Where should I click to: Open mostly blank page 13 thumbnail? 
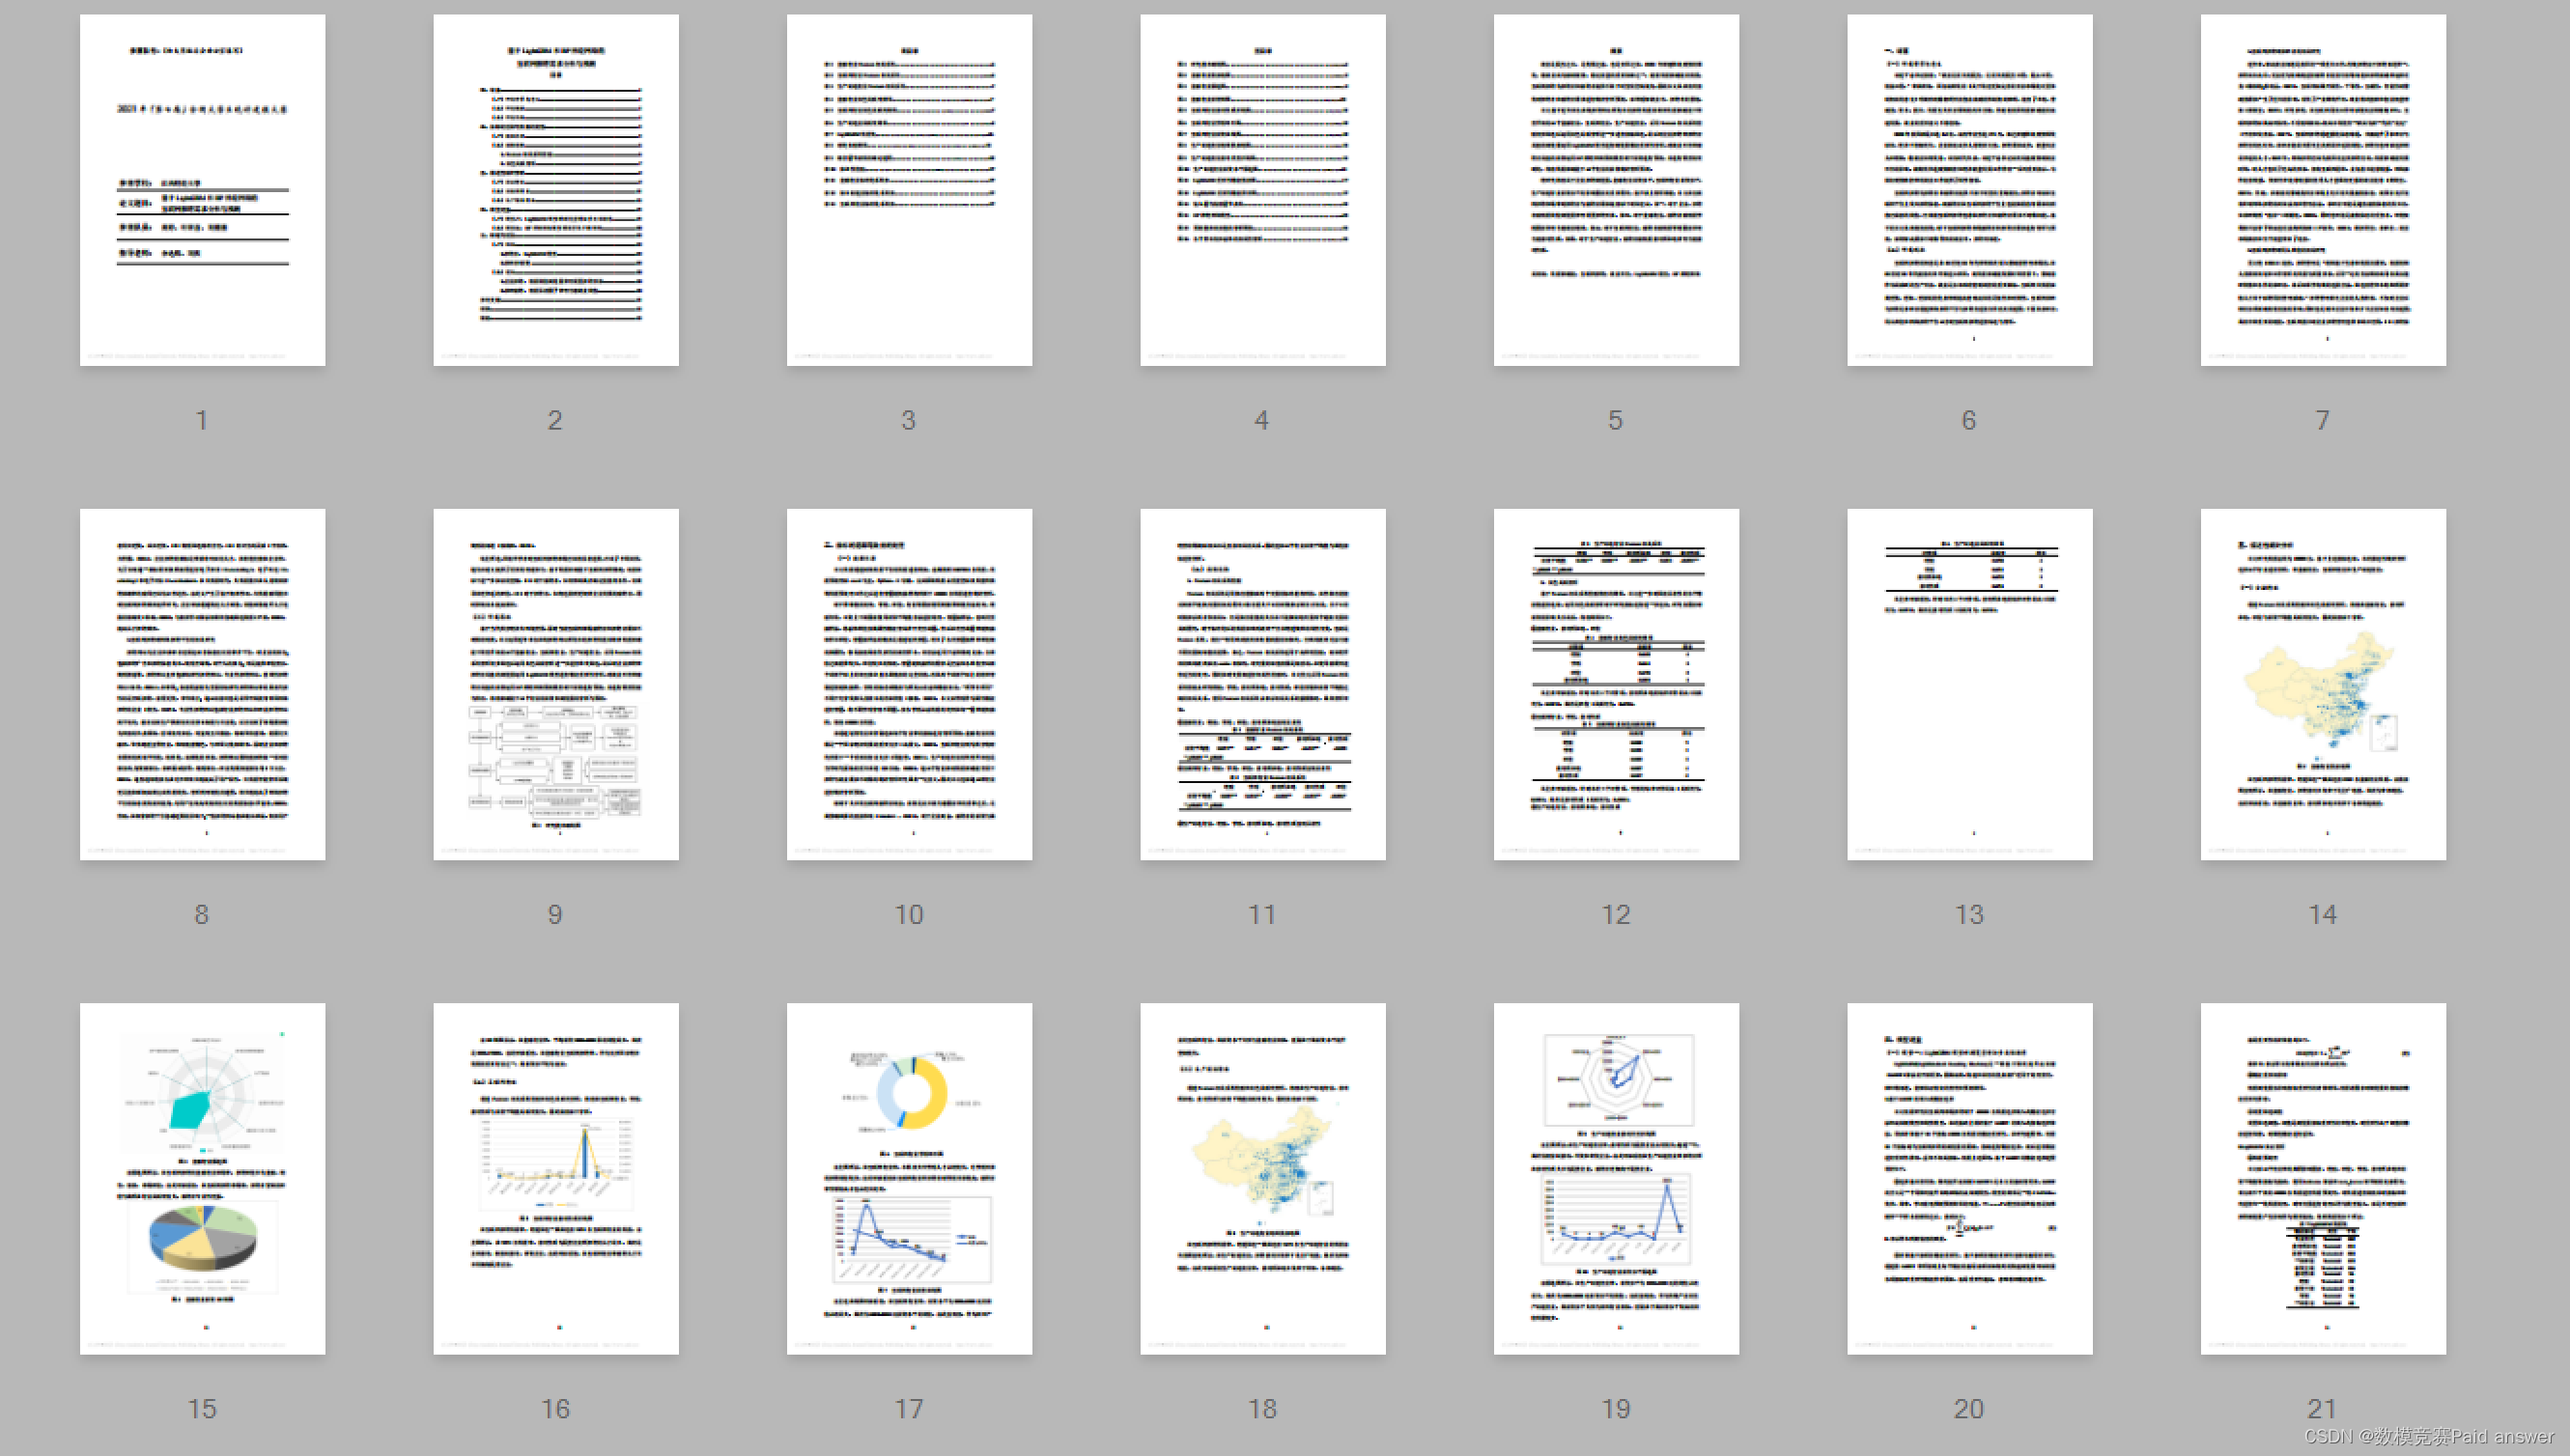click(1970, 684)
